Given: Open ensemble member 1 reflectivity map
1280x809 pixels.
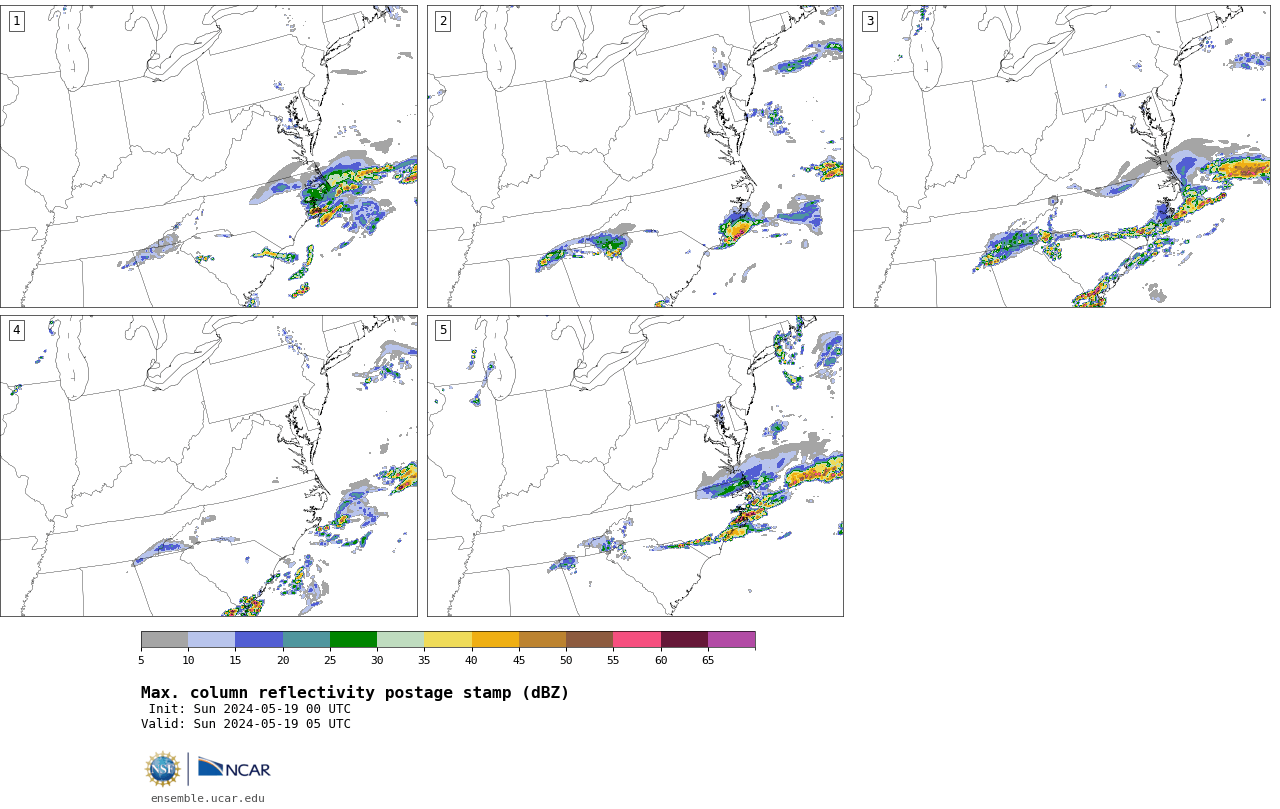Looking at the screenshot, I should click(x=209, y=156).
